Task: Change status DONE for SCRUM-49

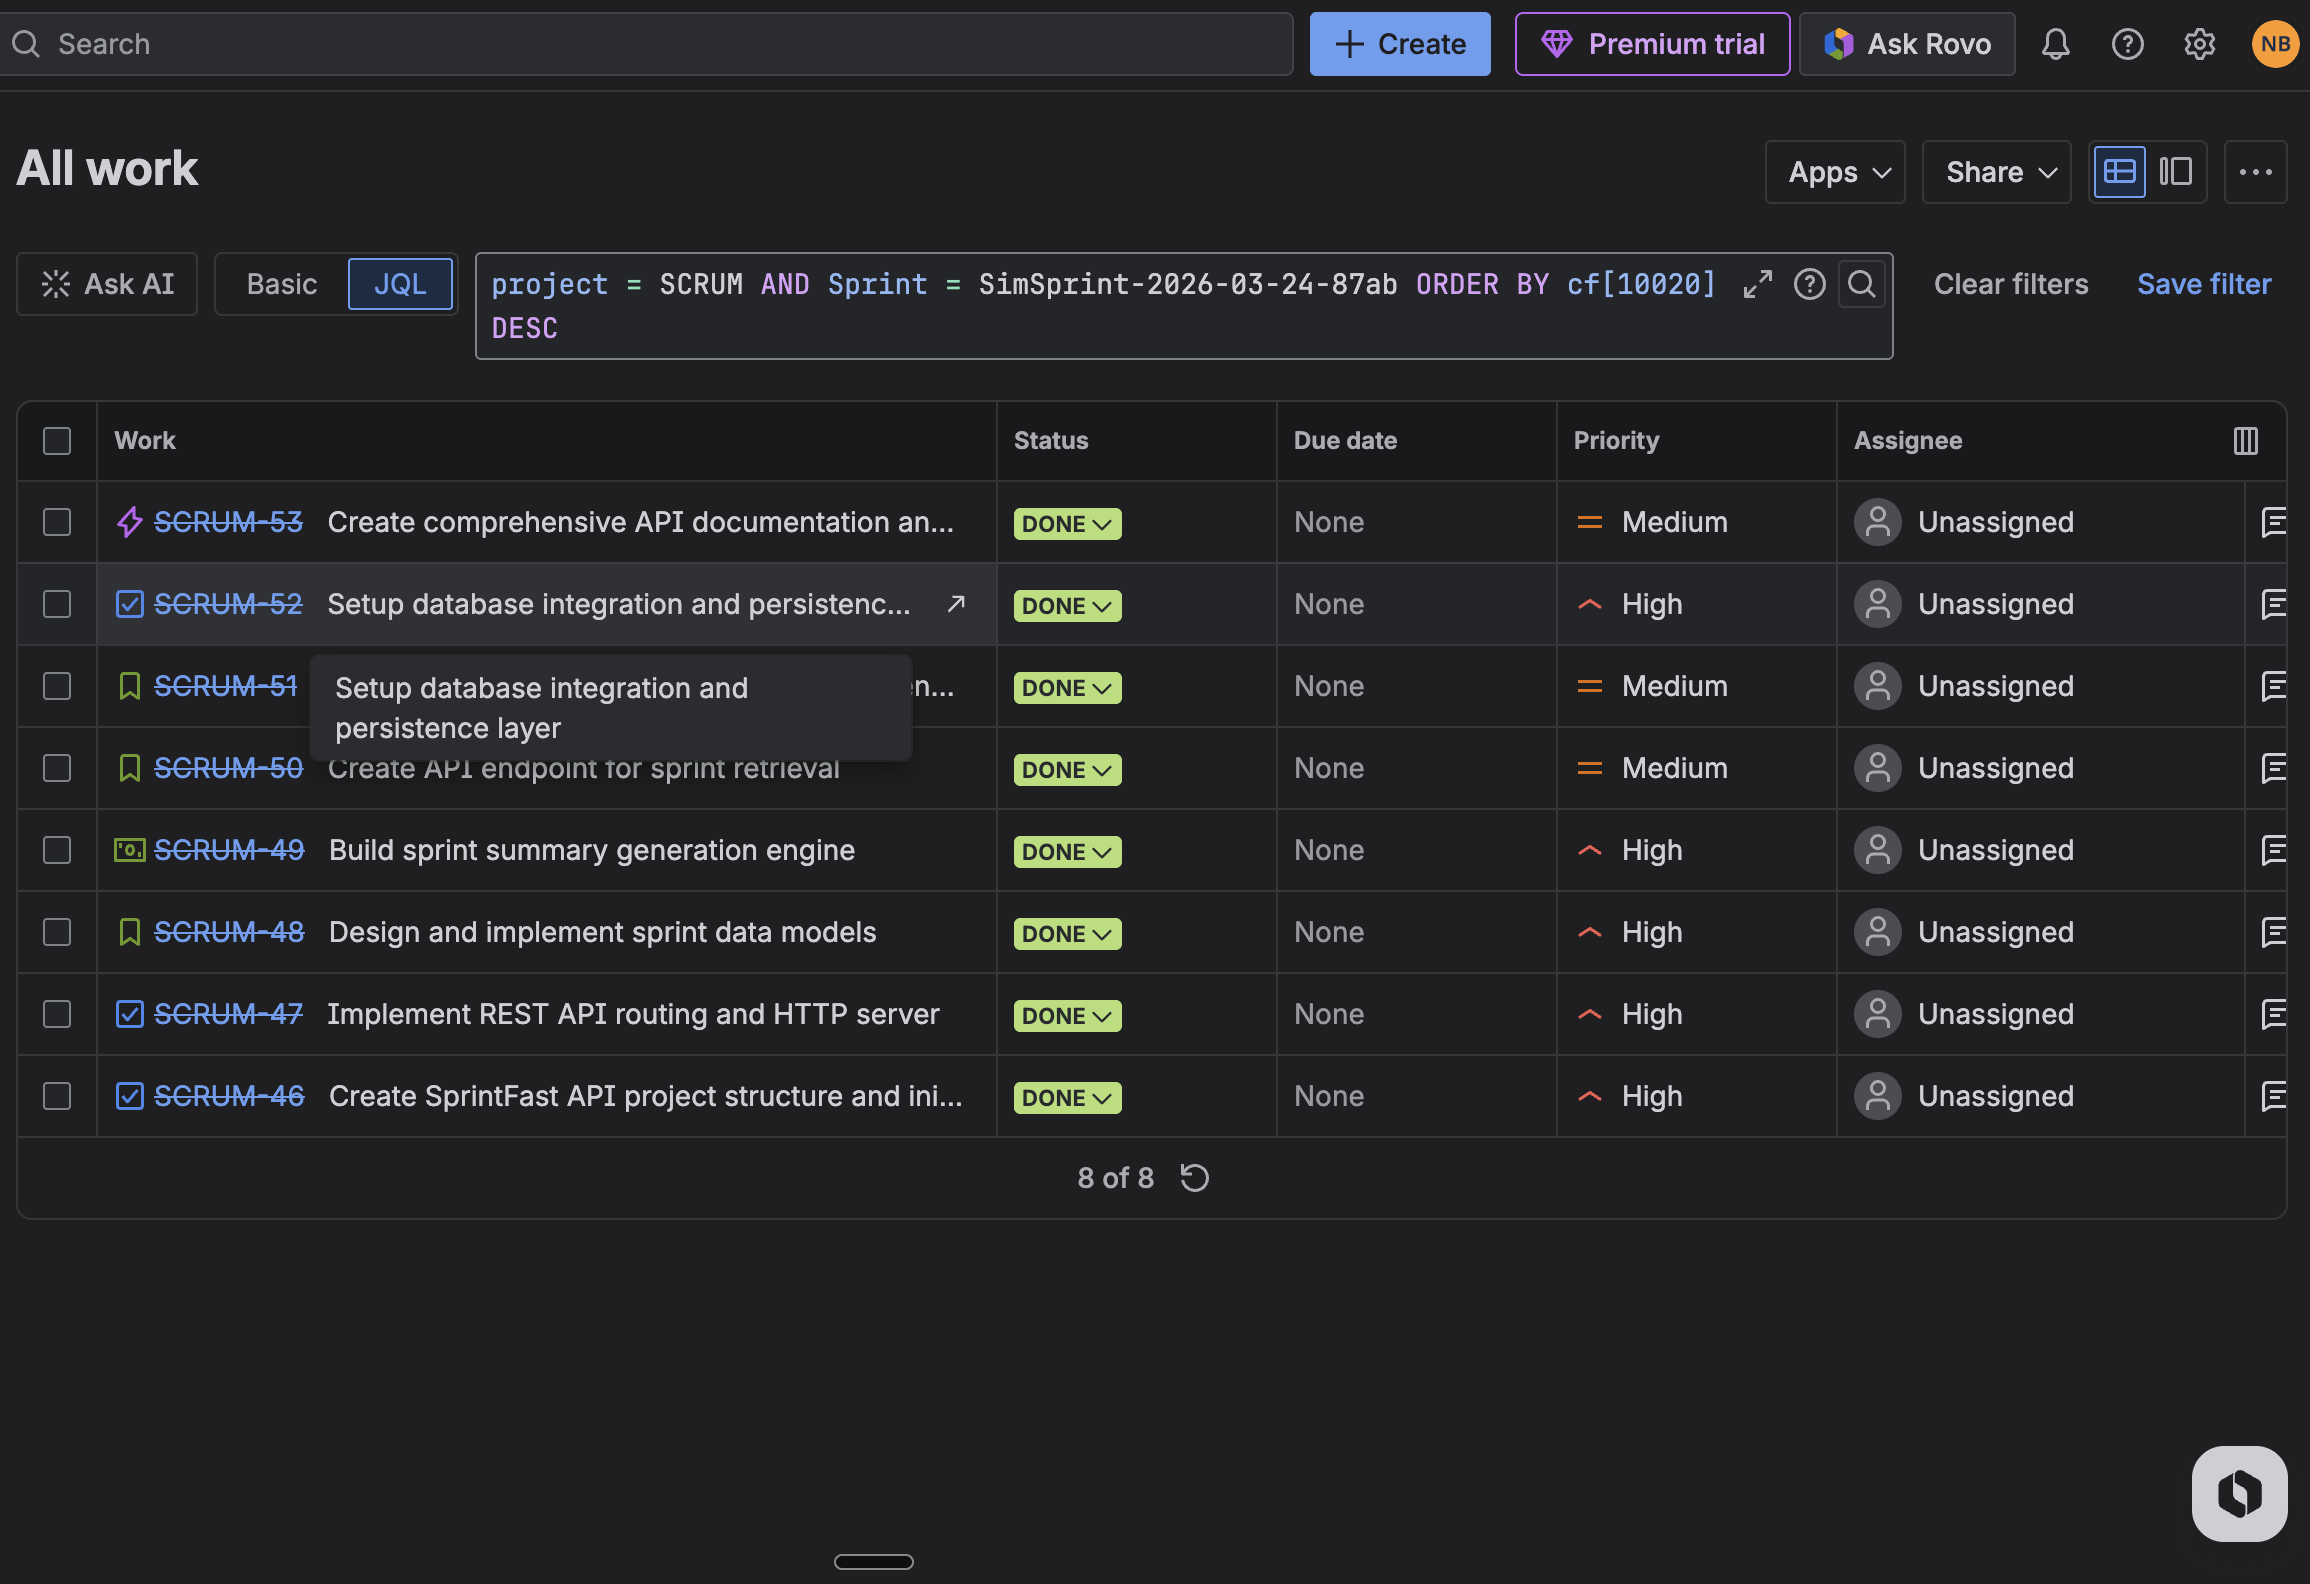Action: point(1067,852)
